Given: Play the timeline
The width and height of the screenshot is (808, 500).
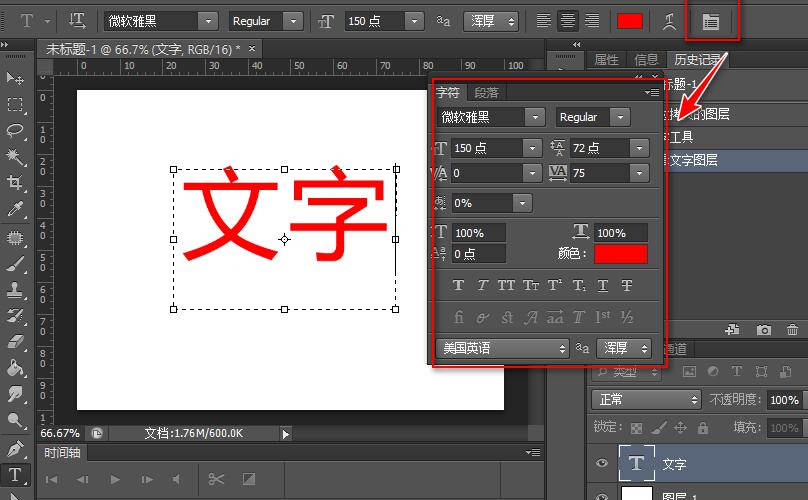Looking at the screenshot, I should [x=115, y=479].
